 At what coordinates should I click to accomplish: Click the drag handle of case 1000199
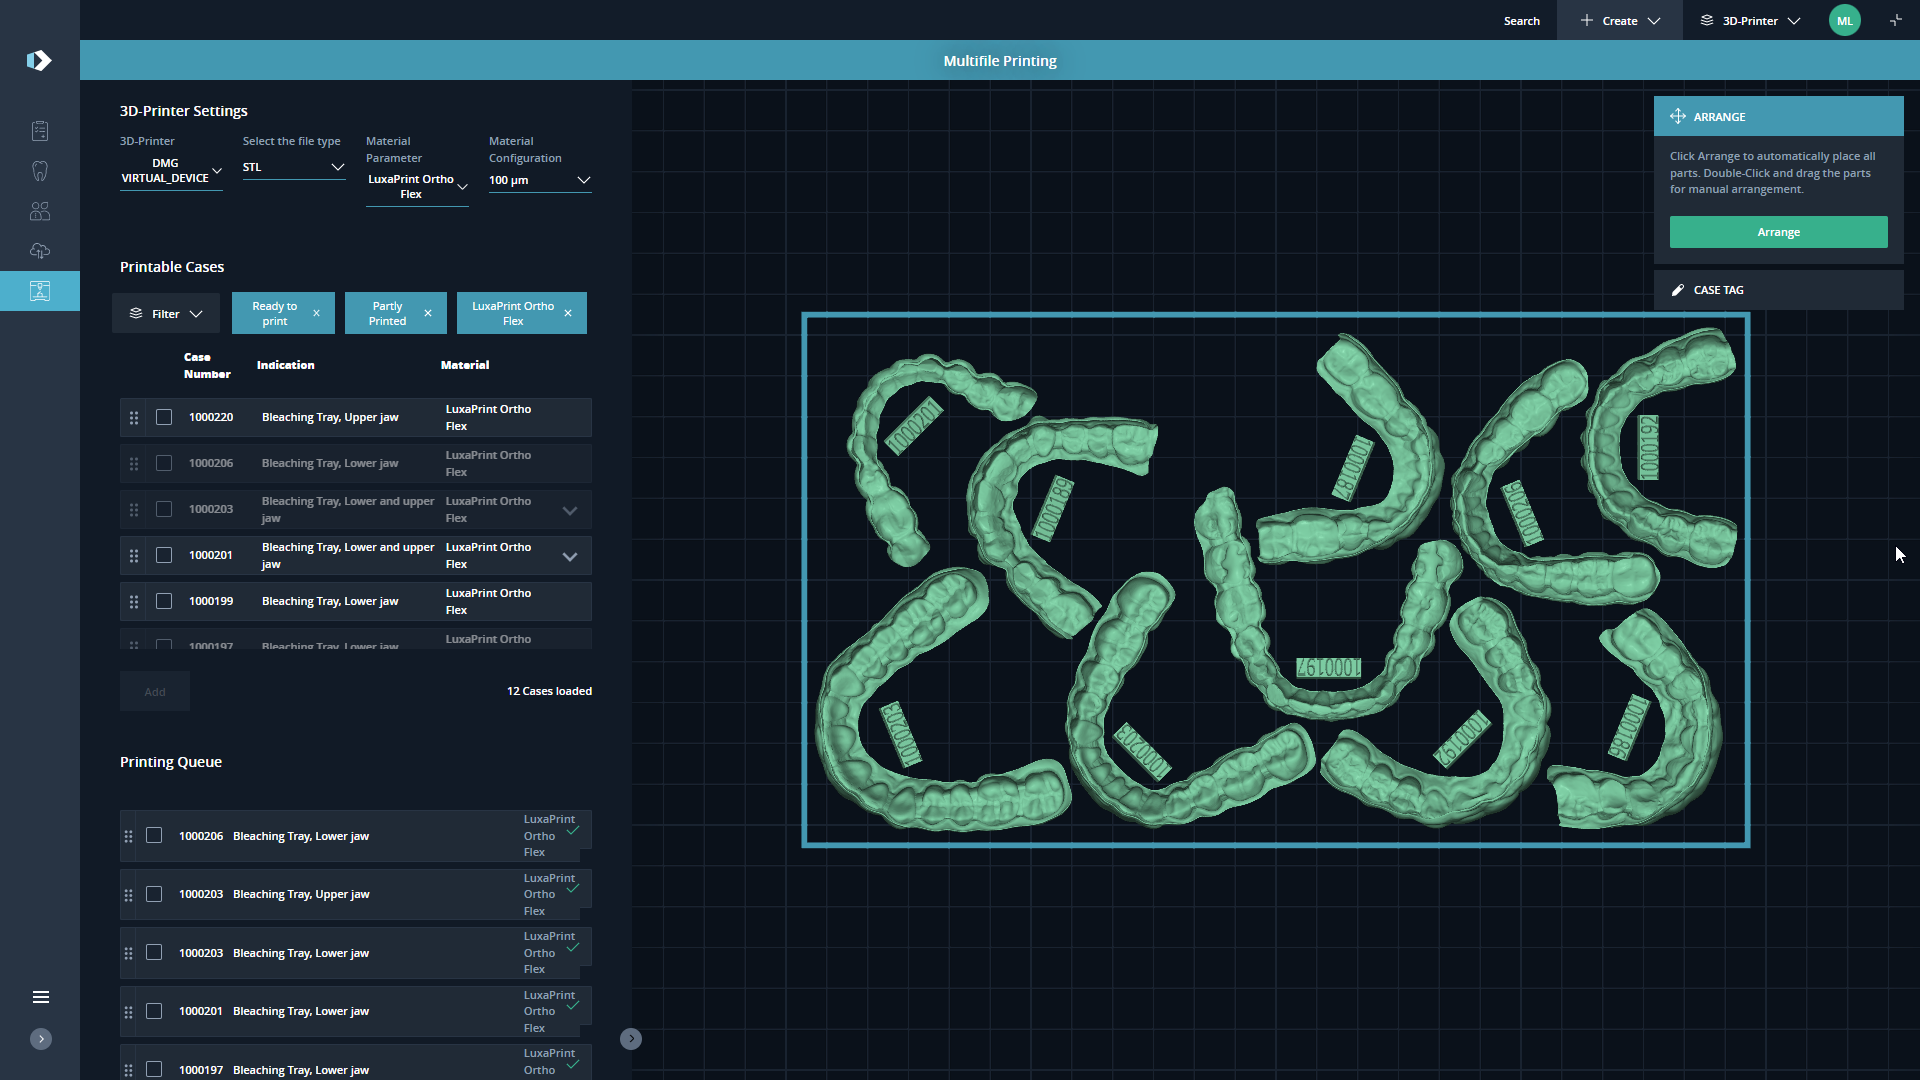pyautogui.click(x=134, y=602)
